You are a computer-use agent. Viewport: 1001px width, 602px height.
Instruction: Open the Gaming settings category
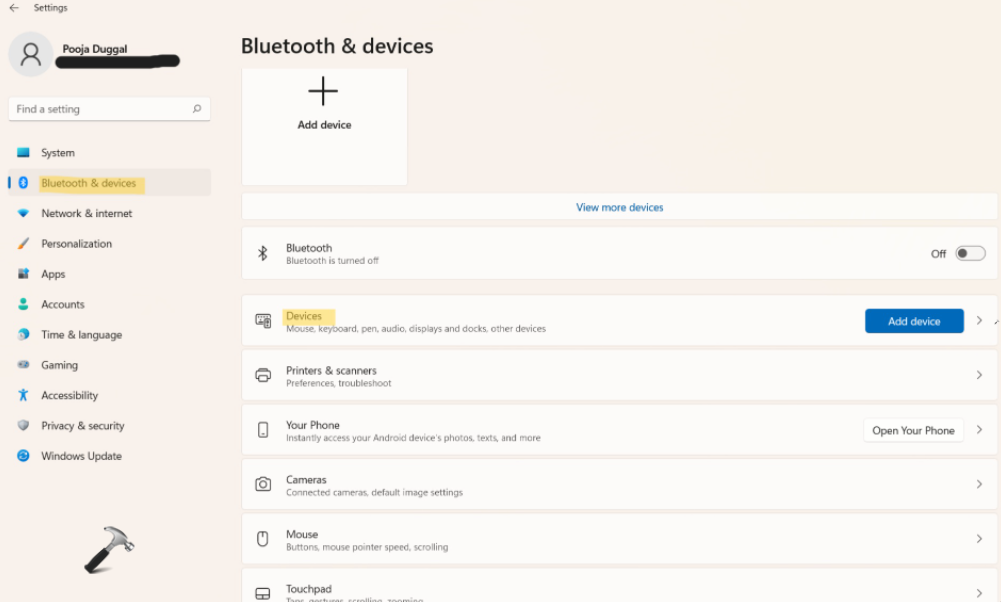[x=59, y=365]
